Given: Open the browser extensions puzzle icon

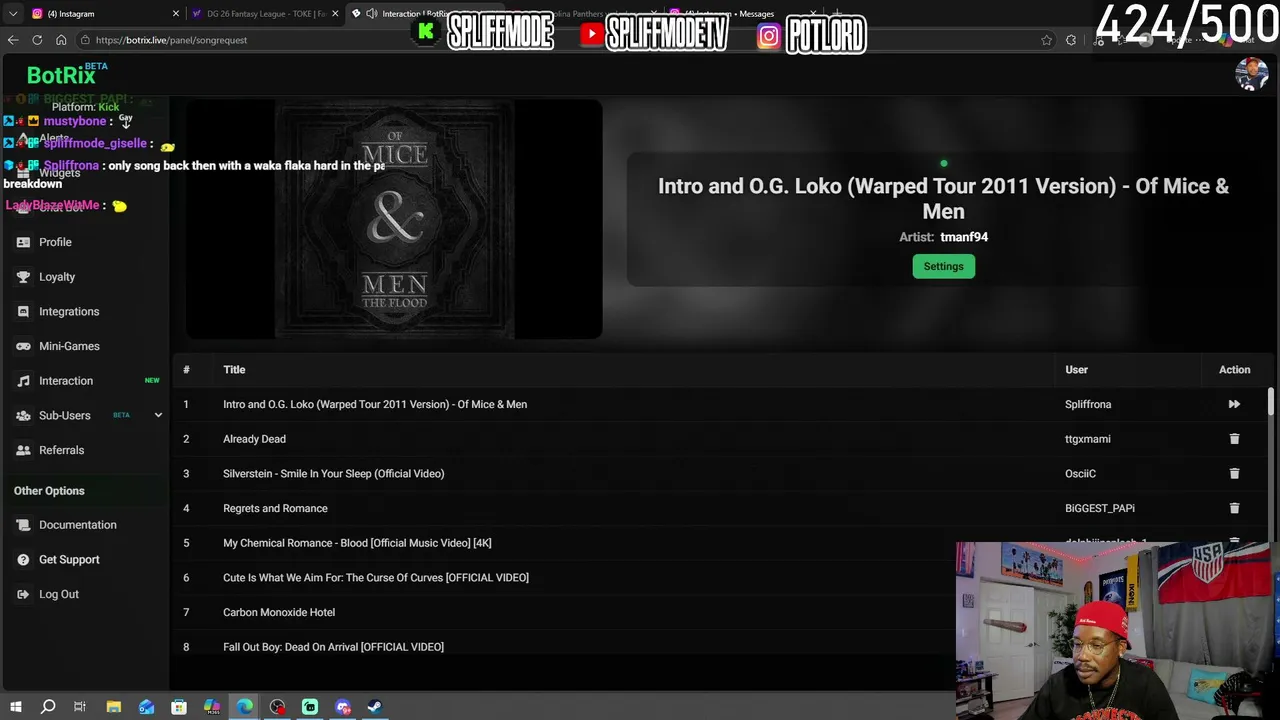Looking at the screenshot, I should [x=1071, y=40].
